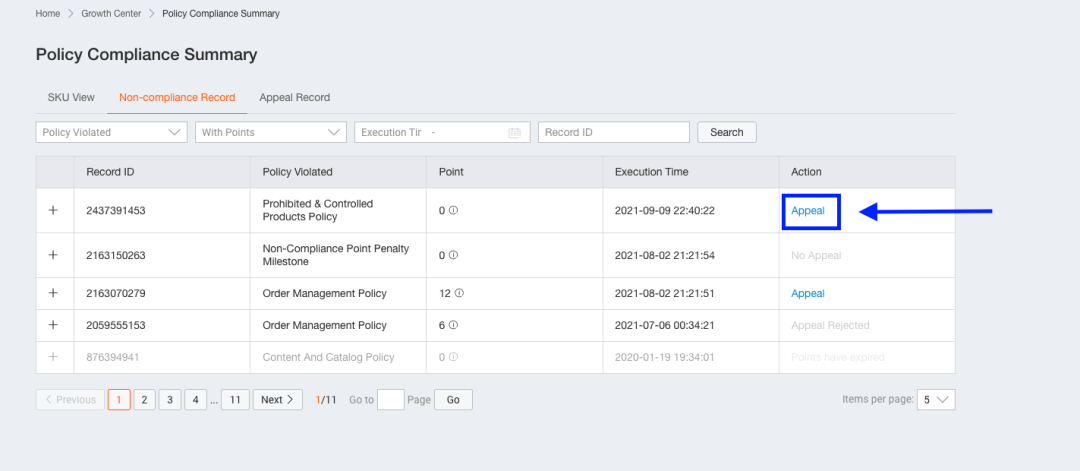
Task: Switch to the Appeal Record tab
Action: click(x=294, y=97)
